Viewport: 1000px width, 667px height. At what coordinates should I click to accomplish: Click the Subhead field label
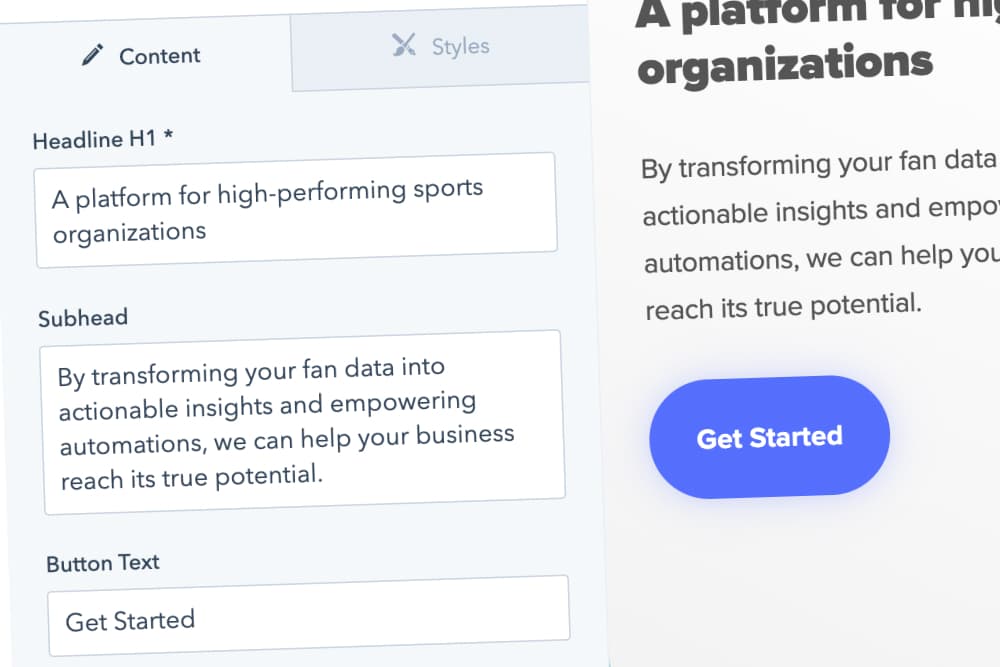pos(83,318)
